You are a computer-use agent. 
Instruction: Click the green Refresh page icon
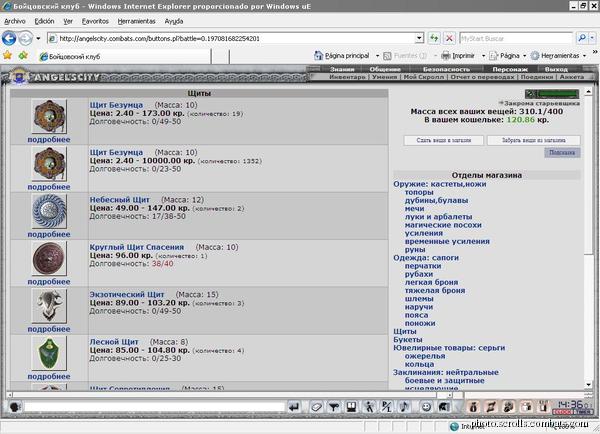[x=434, y=38]
